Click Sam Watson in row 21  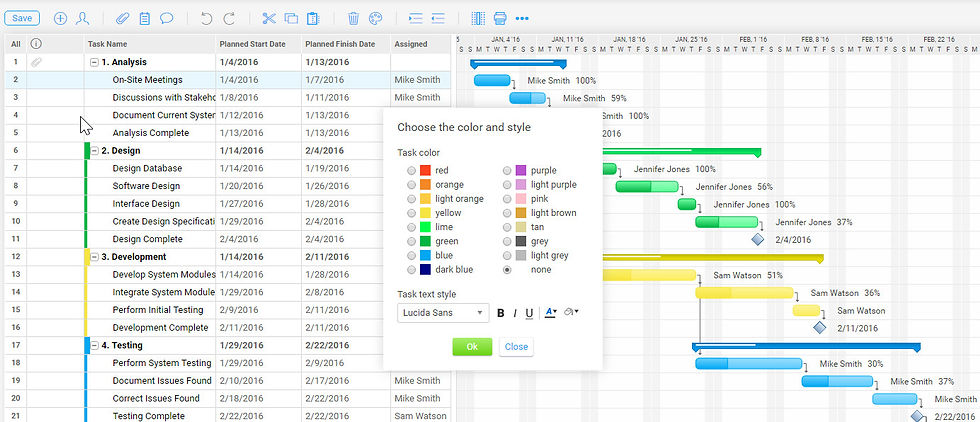coord(421,416)
